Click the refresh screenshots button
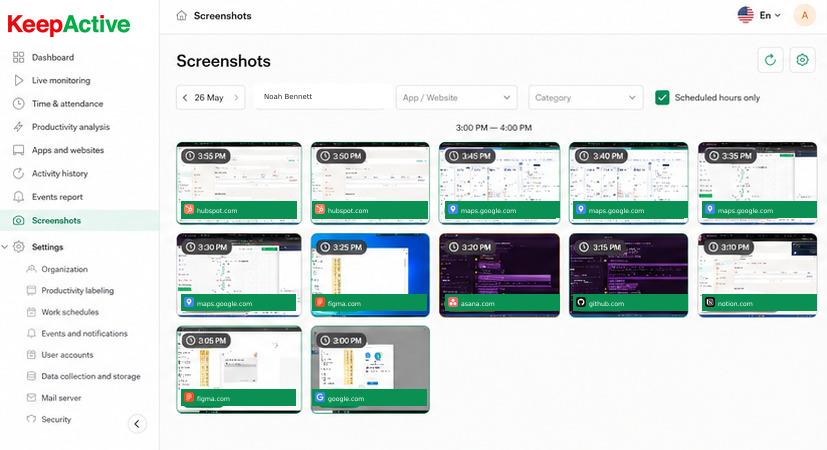The height and width of the screenshot is (450, 827). tap(770, 60)
